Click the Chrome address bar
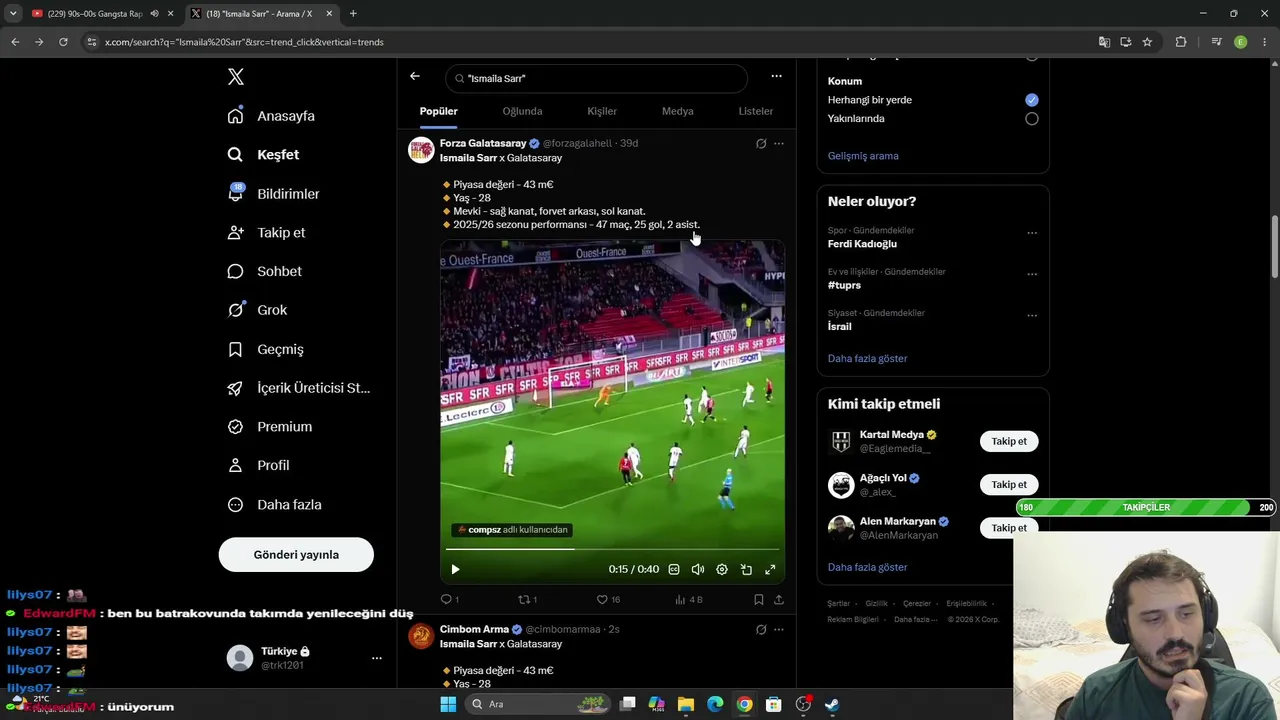This screenshot has height=720, width=1280. tap(590, 42)
